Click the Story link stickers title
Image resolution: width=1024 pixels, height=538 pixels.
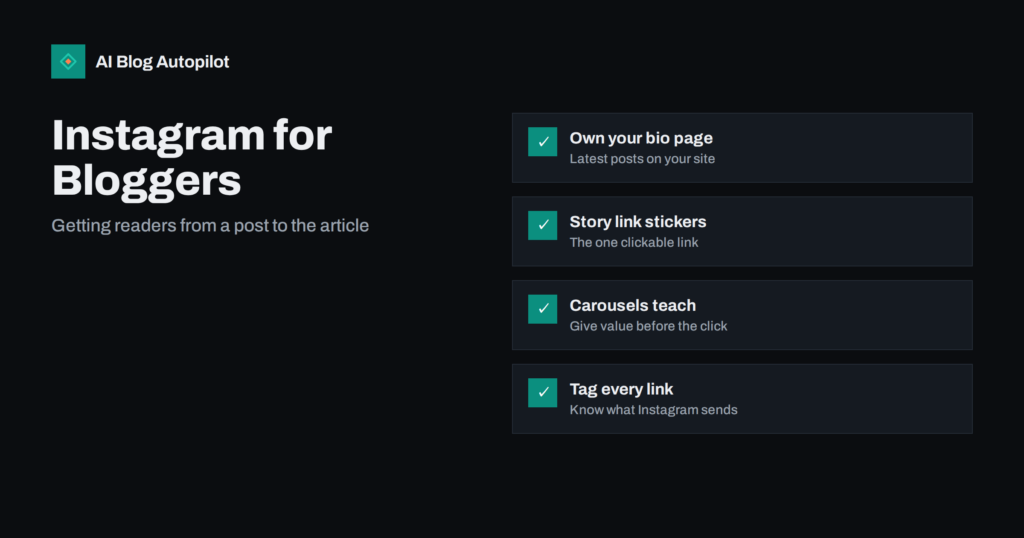(x=637, y=222)
